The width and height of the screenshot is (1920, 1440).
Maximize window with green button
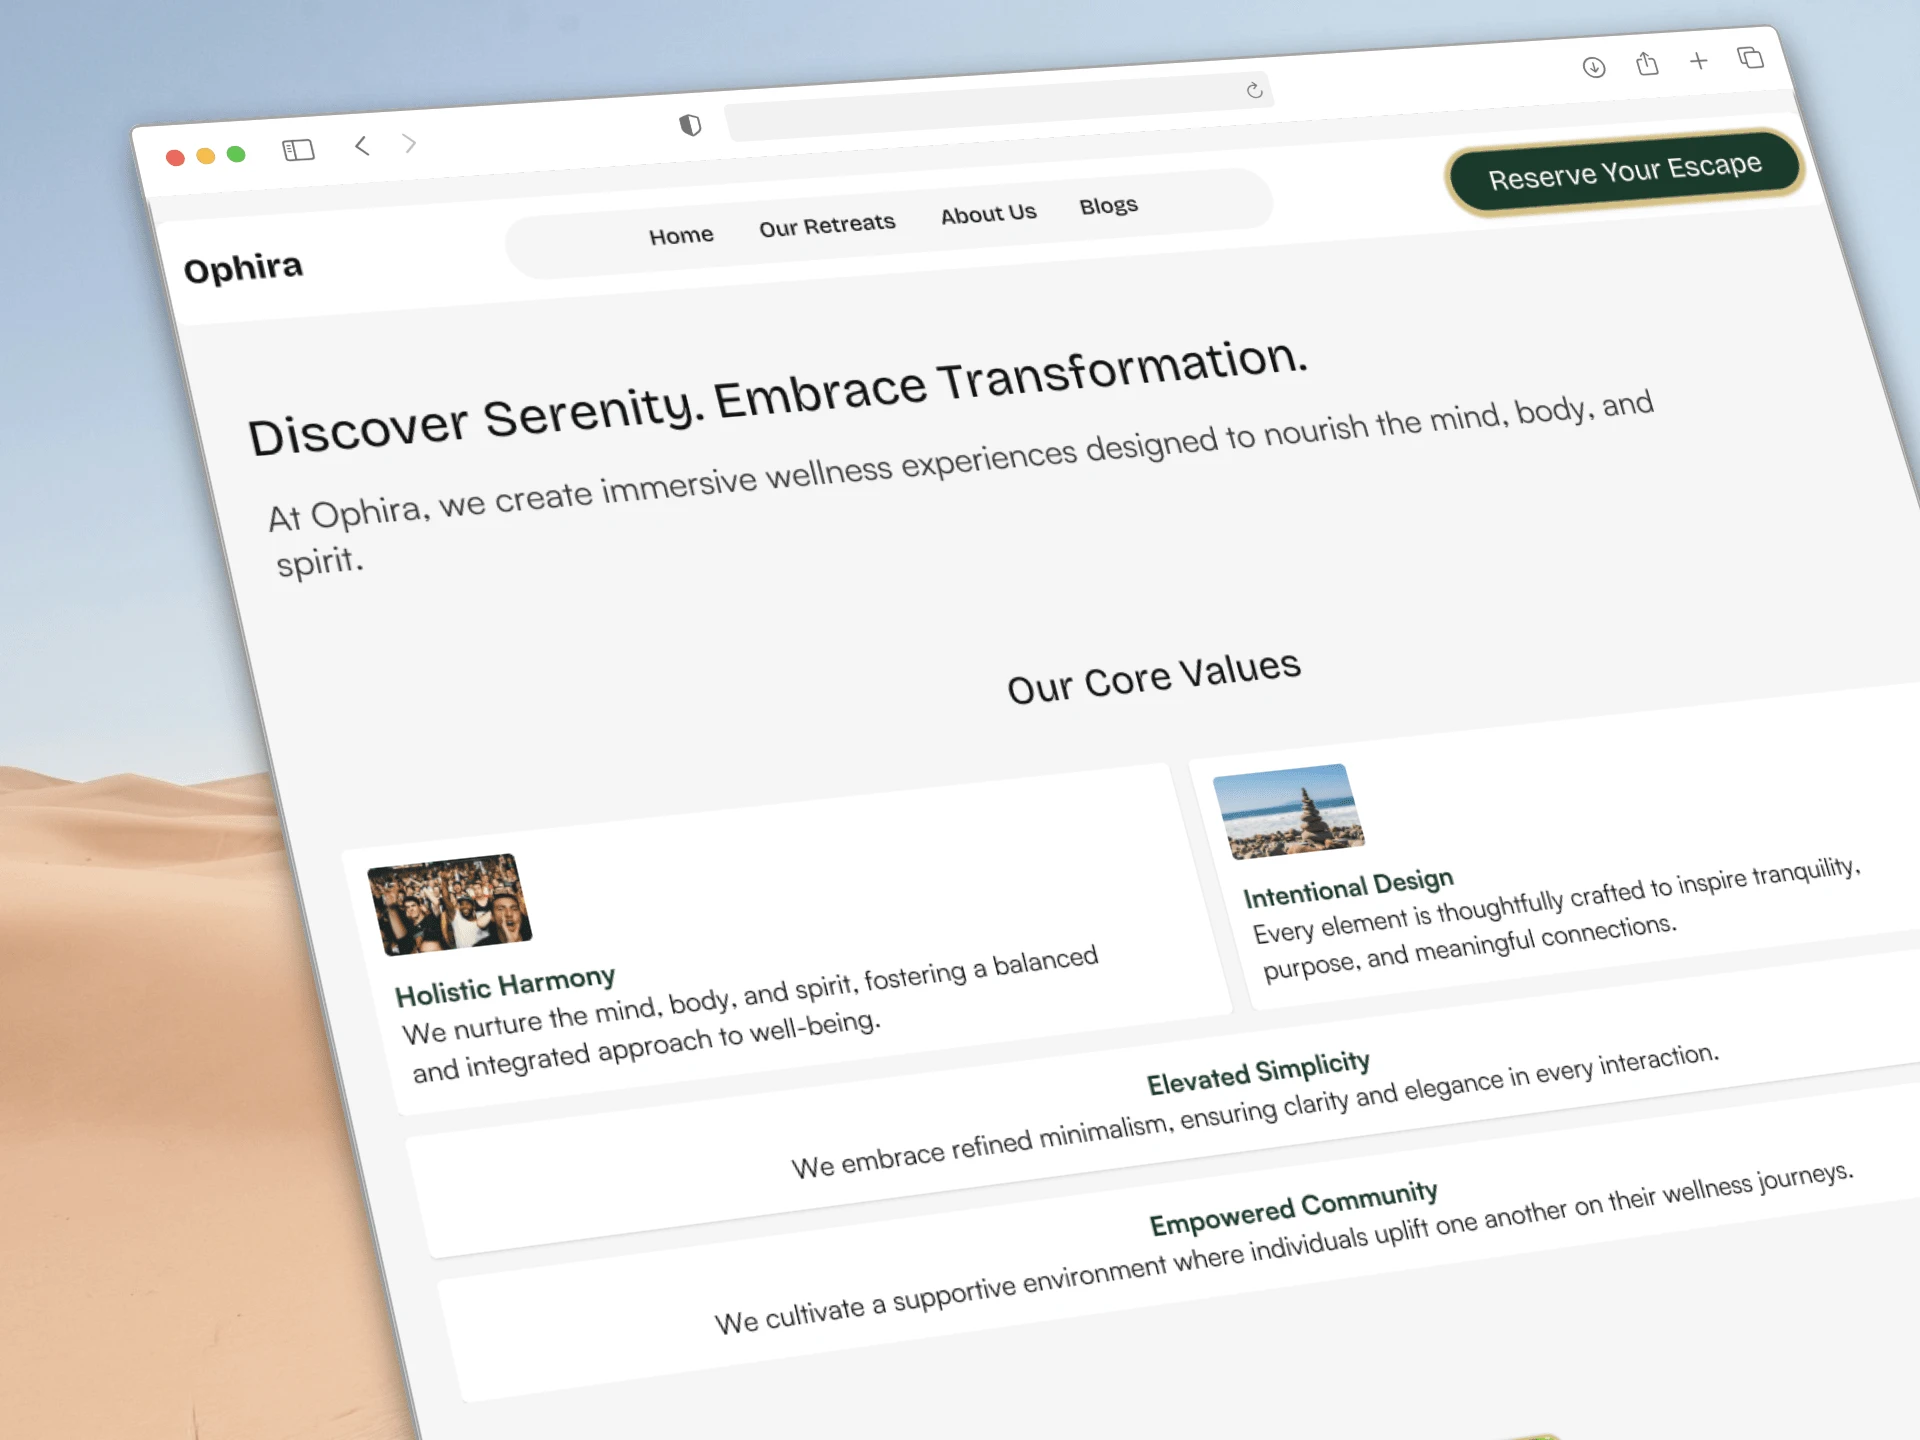[236, 153]
